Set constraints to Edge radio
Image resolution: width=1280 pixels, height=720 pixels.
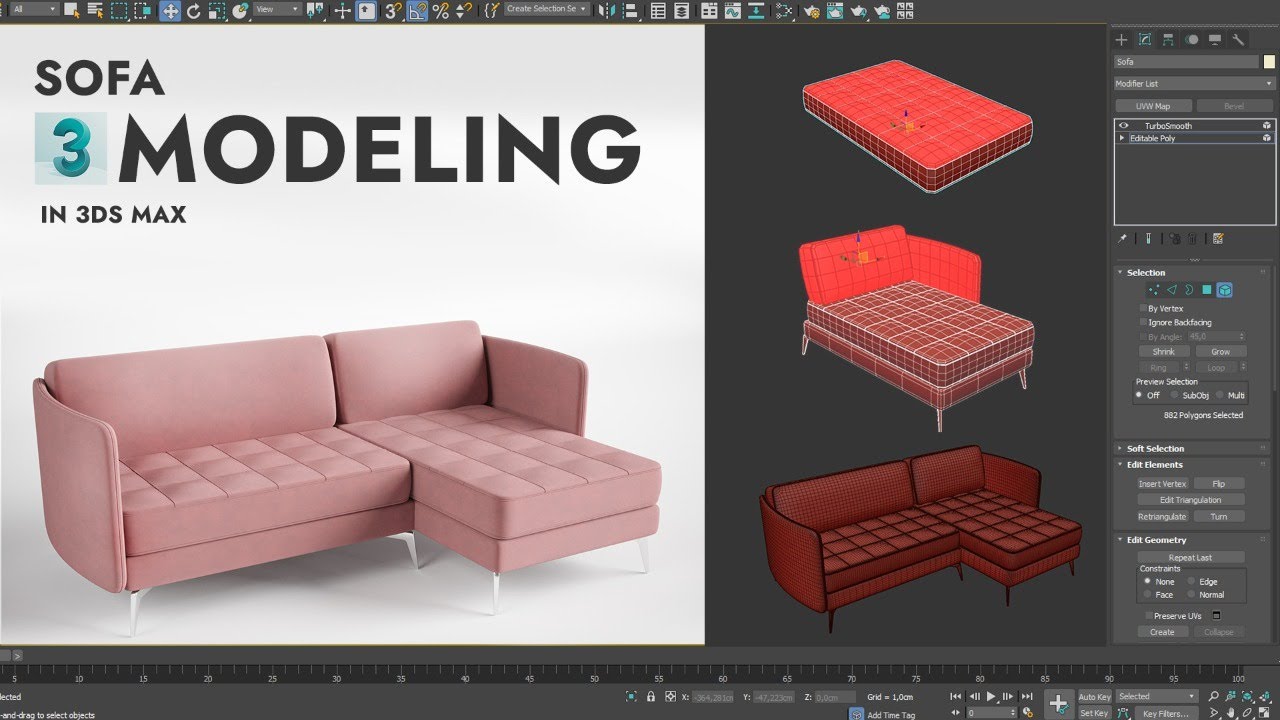(x=1191, y=581)
